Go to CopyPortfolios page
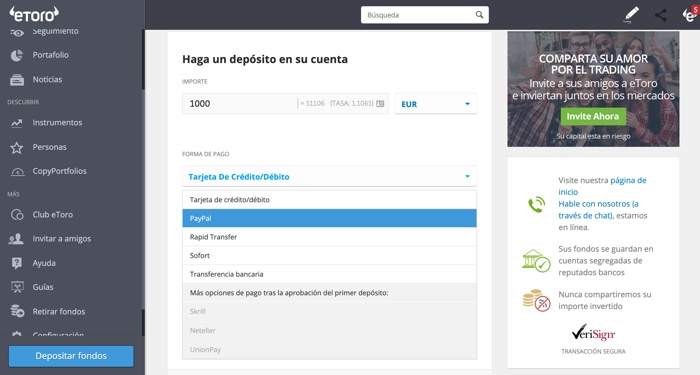The image size is (700, 375). pyautogui.click(x=59, y=171)
